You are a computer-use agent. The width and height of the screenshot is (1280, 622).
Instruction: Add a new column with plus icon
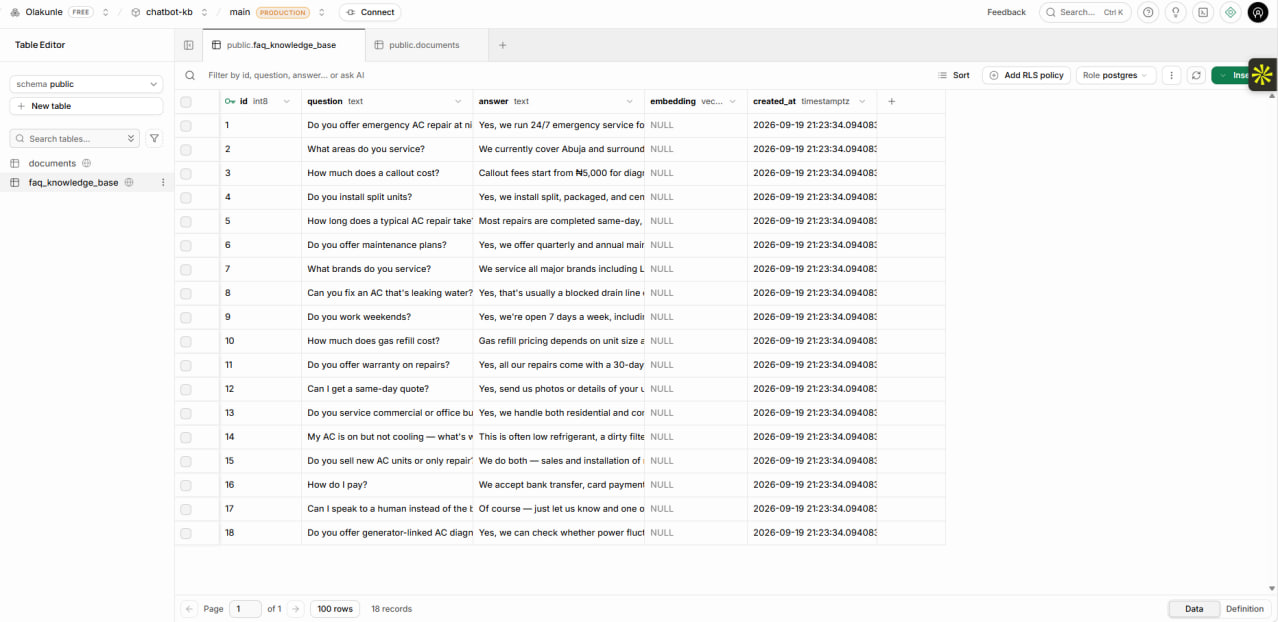point(892,101)
